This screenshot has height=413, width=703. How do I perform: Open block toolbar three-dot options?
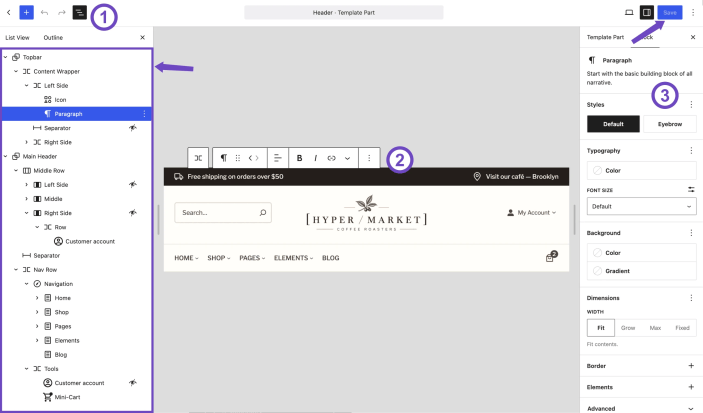[369, 158]
